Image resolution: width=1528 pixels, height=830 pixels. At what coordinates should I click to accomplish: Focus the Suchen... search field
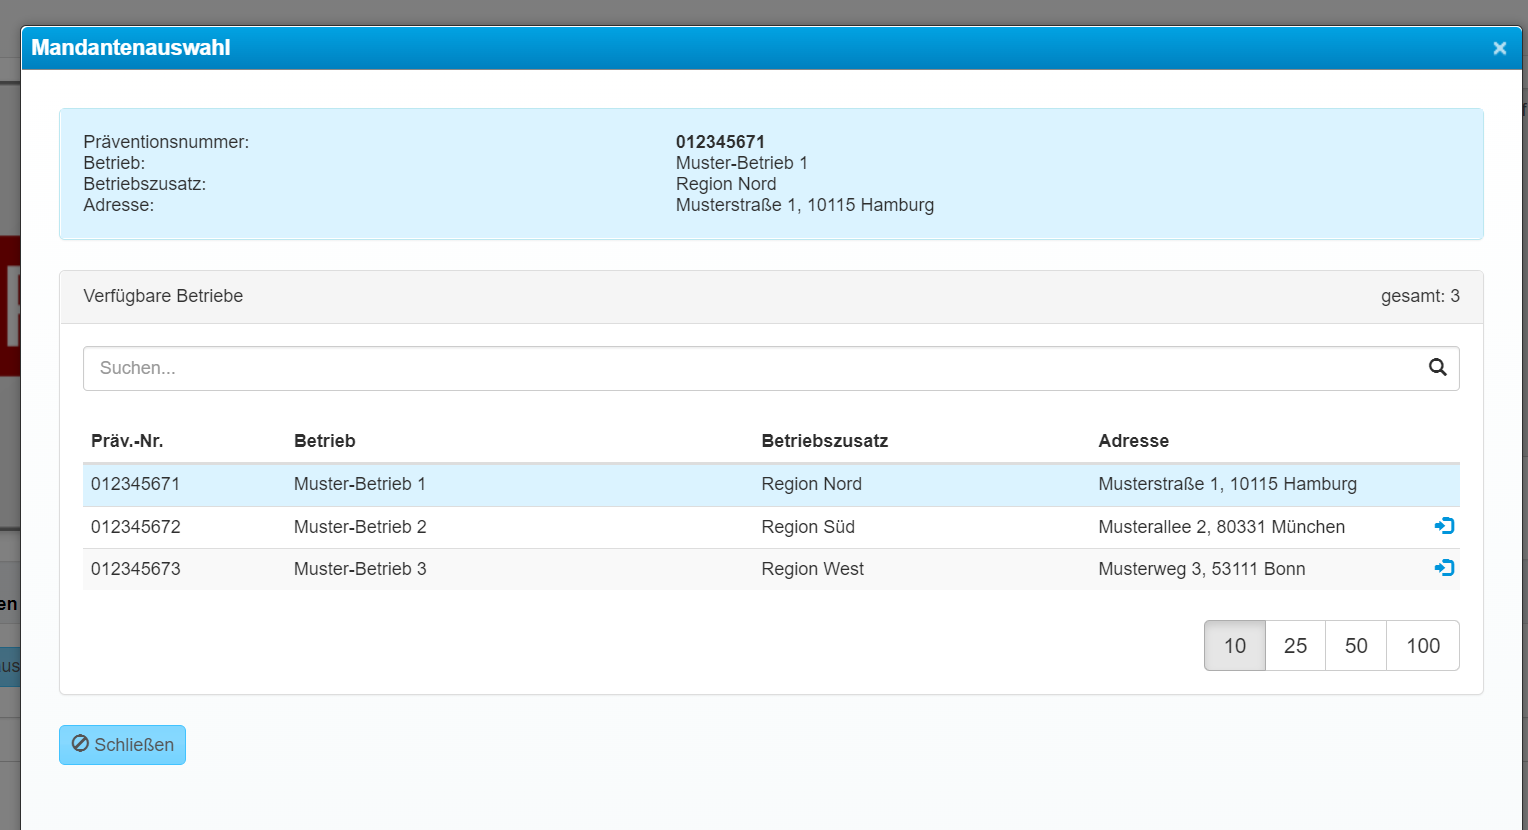[771, 368]
